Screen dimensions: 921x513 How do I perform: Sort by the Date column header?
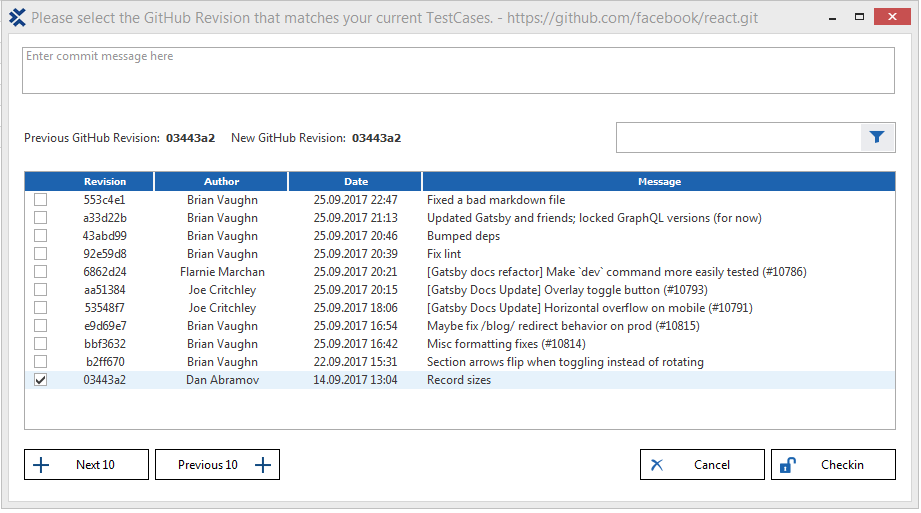click(356, 182)
